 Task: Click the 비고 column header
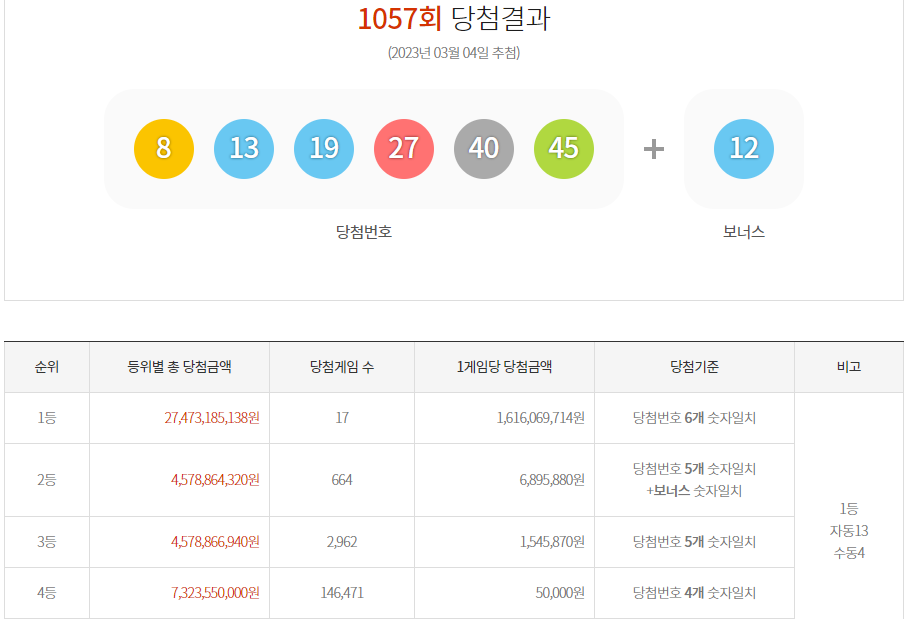pos(849,366)
